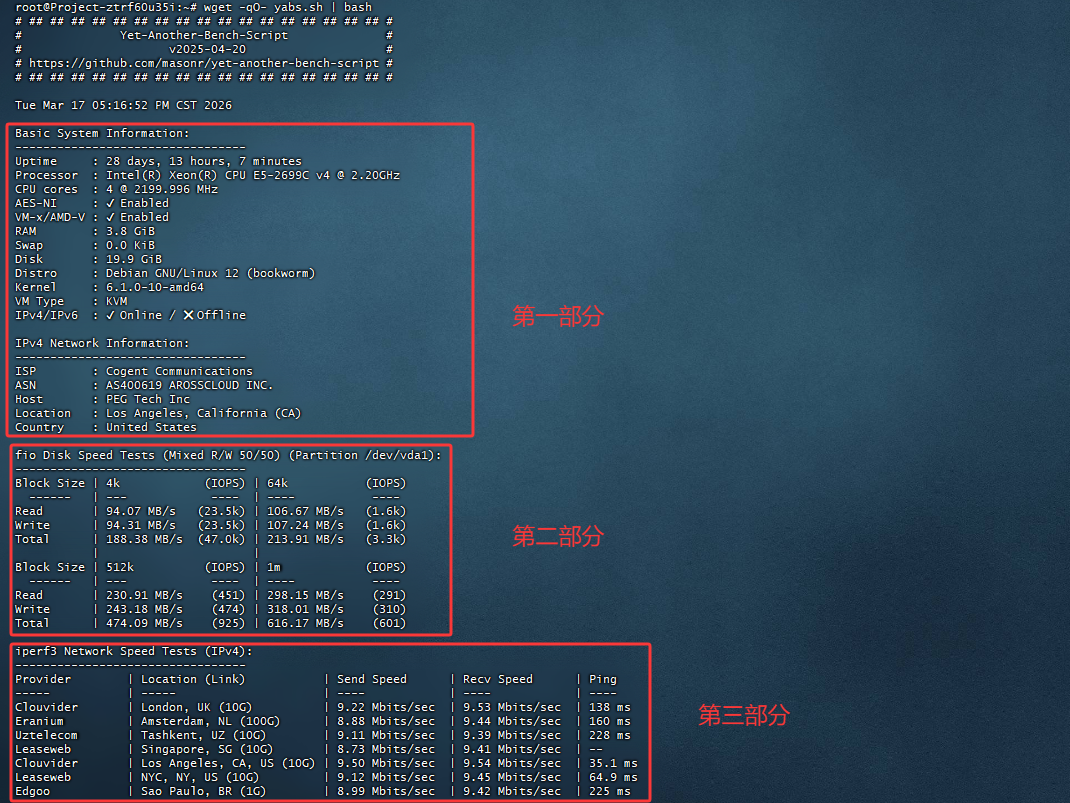Select the AS400619 AROSSCLOUD ASN entry
The width and height of the screenshot is (1070, 803).
pos(189,385)
